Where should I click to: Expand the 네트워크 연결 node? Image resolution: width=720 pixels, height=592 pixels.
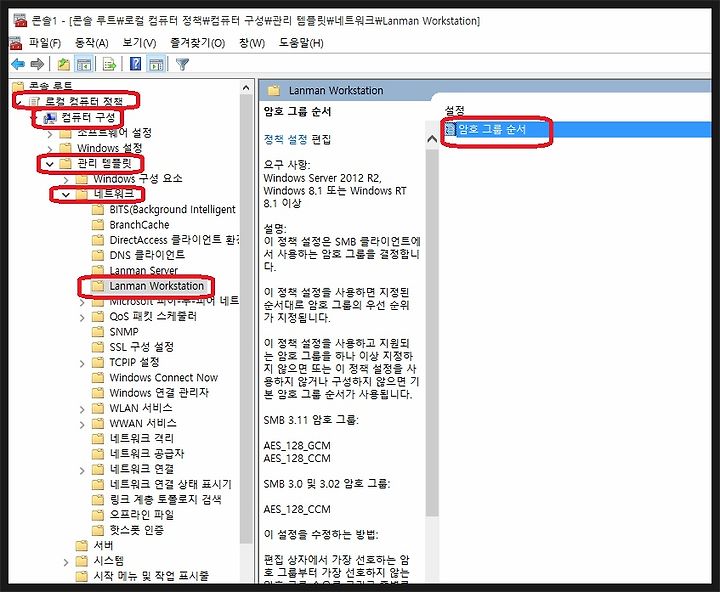click(82, 470)
